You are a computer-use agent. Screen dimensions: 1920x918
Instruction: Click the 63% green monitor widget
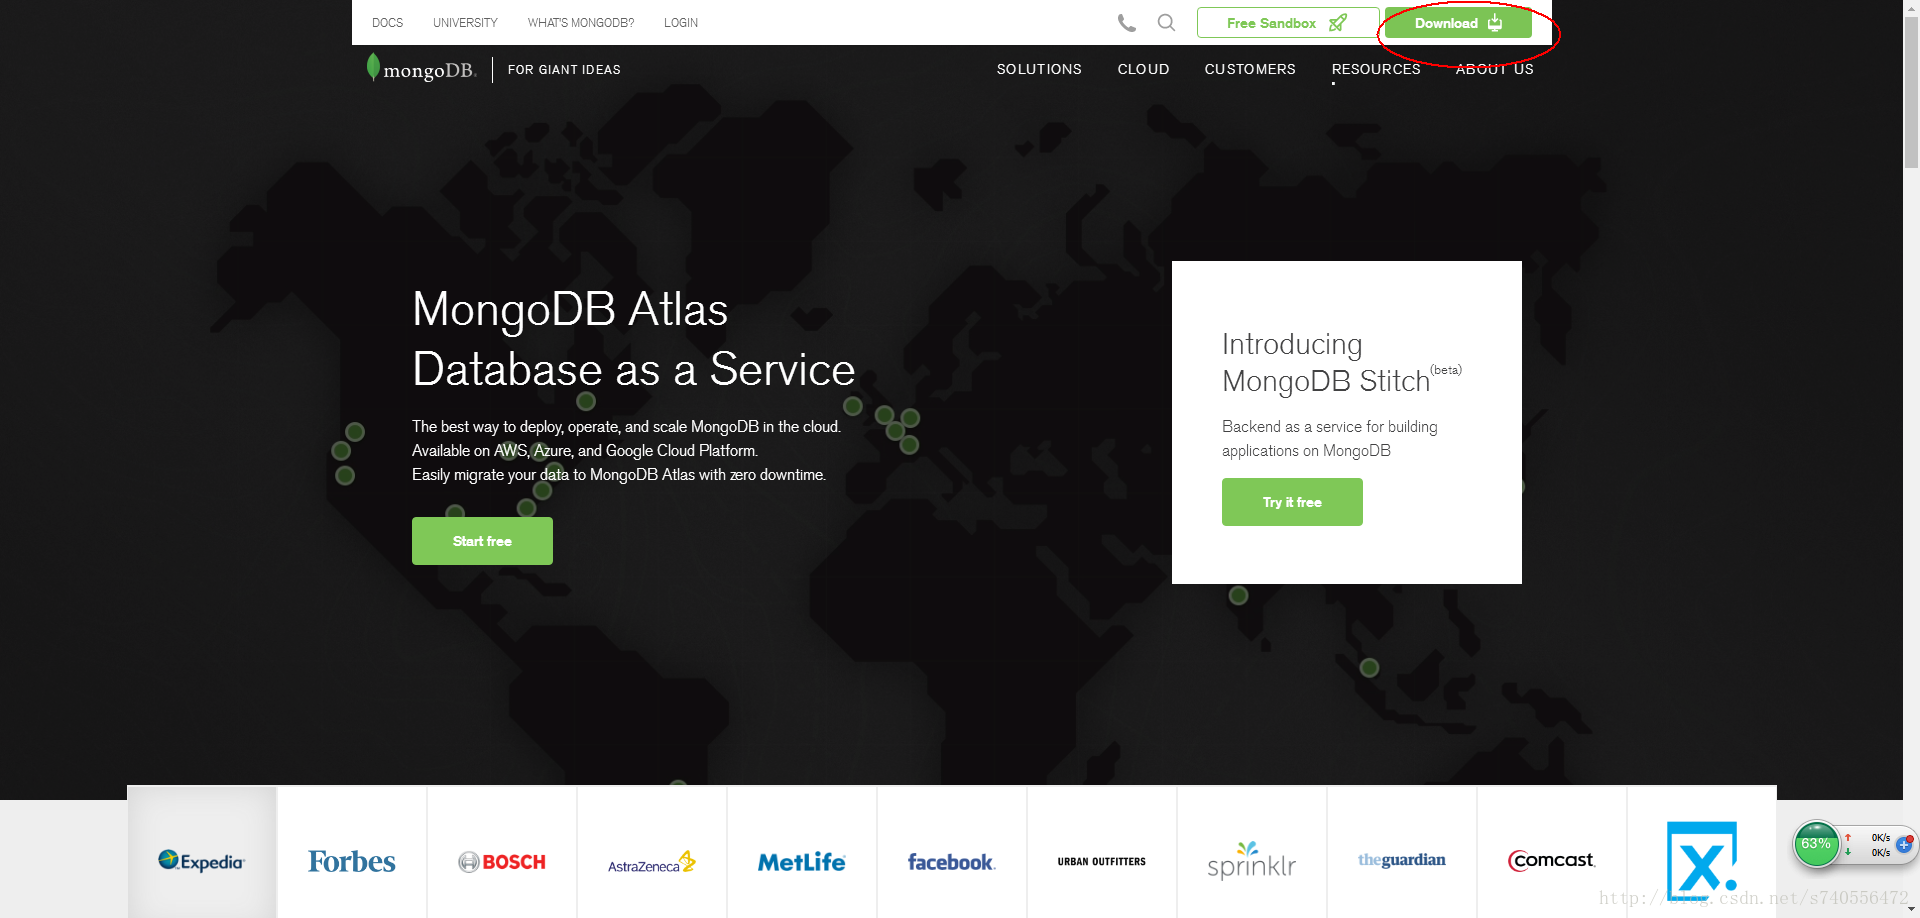tap(1816, 844)
